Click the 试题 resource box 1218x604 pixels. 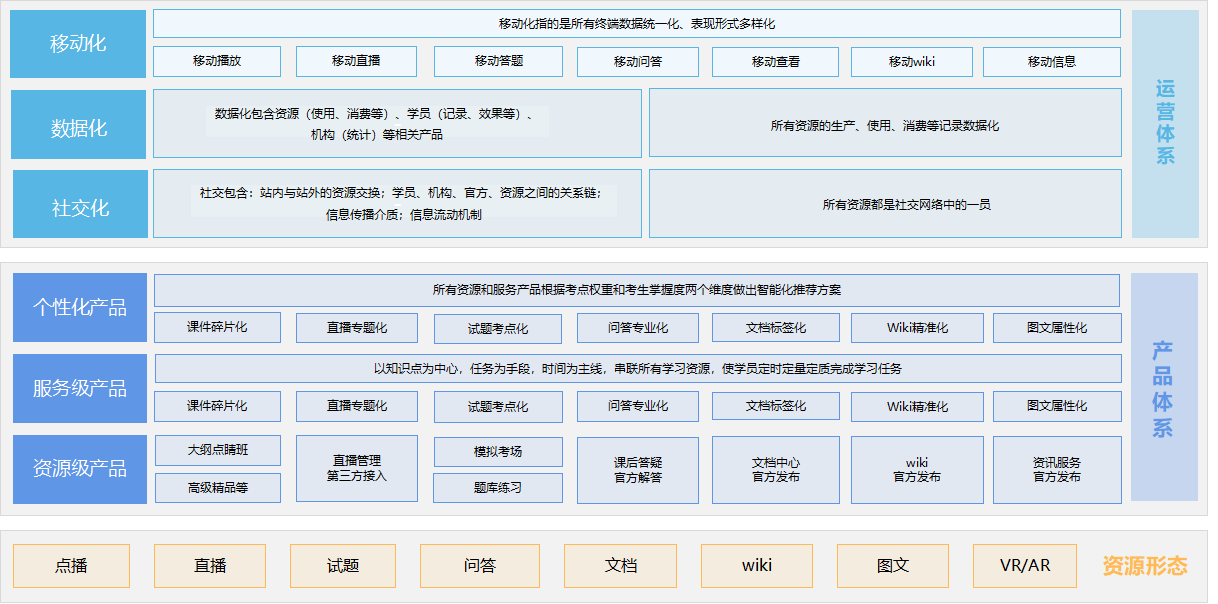click(343, 566)
